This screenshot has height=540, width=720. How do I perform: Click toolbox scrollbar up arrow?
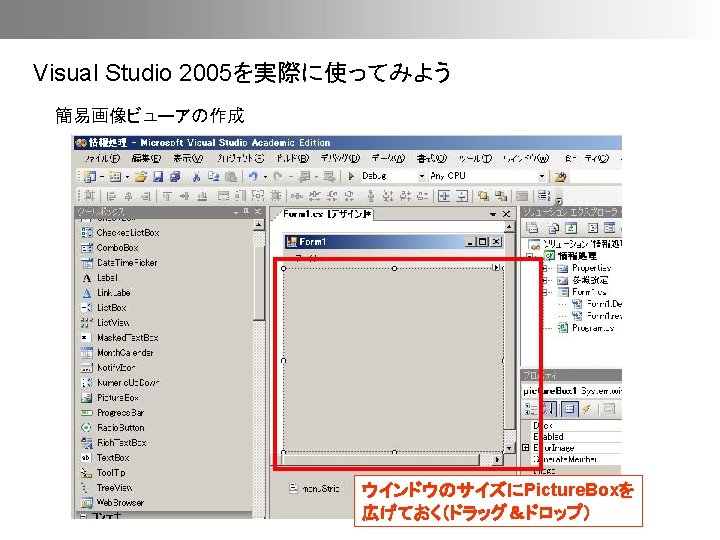259,225
